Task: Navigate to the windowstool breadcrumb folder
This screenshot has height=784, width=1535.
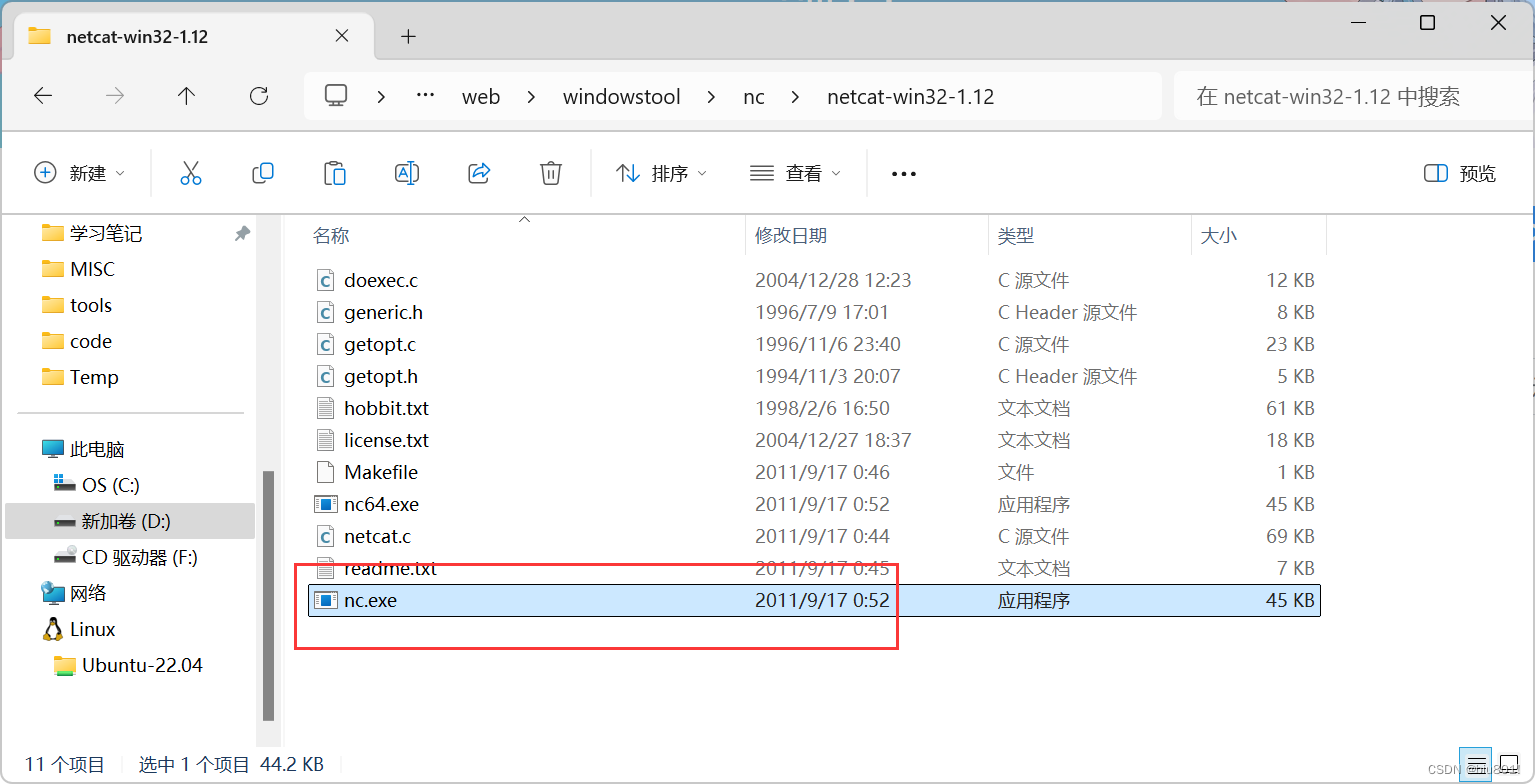Action: pyautogui.click(x=621, y=96)
